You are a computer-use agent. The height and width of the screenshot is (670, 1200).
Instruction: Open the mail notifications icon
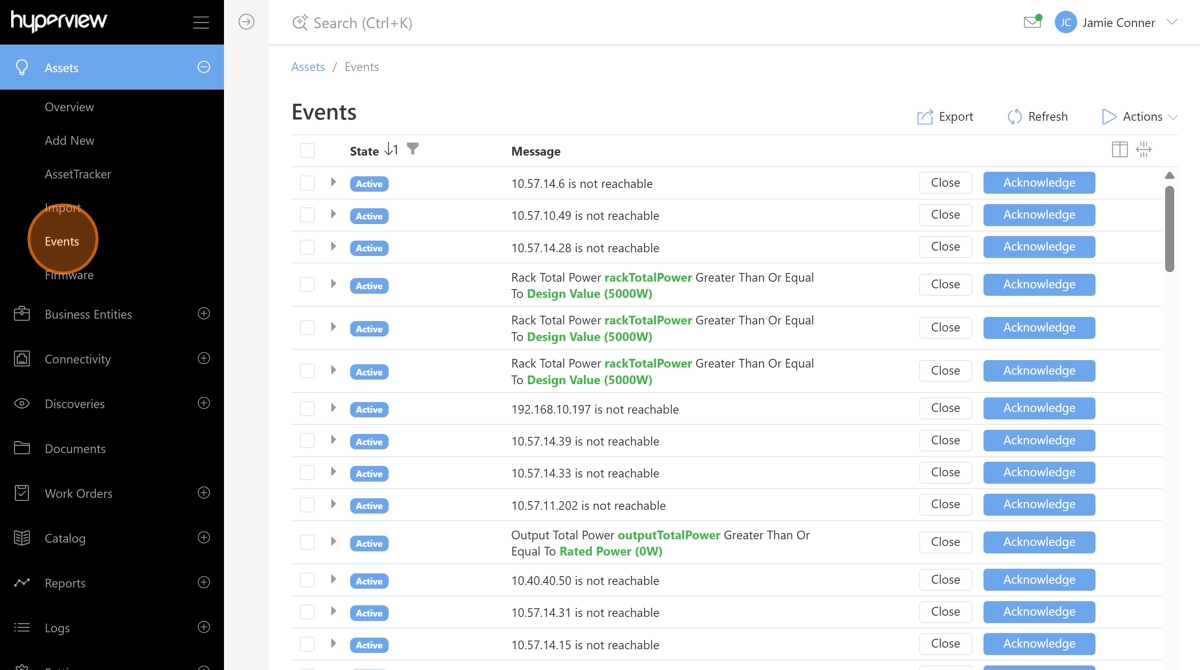click(1032, 22)
